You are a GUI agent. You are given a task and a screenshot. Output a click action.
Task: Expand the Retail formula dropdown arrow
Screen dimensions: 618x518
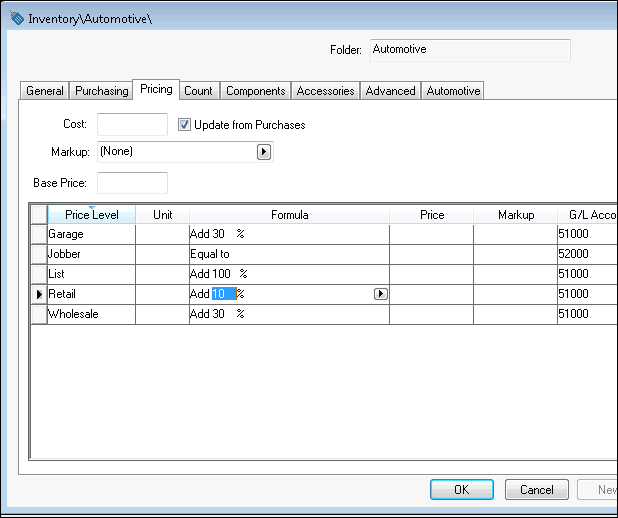pyautogui.click(x=380, y=294)
